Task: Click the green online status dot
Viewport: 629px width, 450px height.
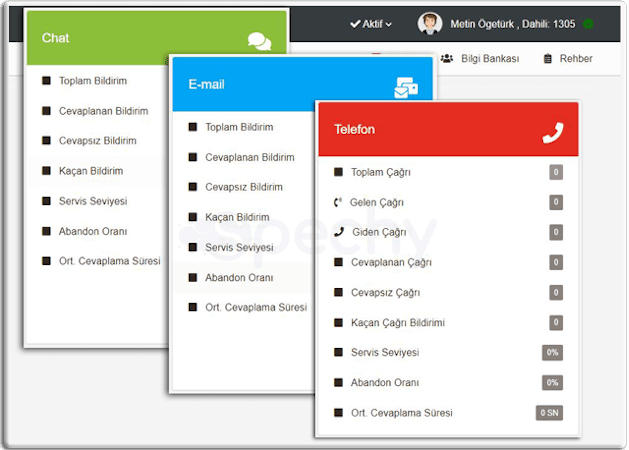Action: click(588, 24)
